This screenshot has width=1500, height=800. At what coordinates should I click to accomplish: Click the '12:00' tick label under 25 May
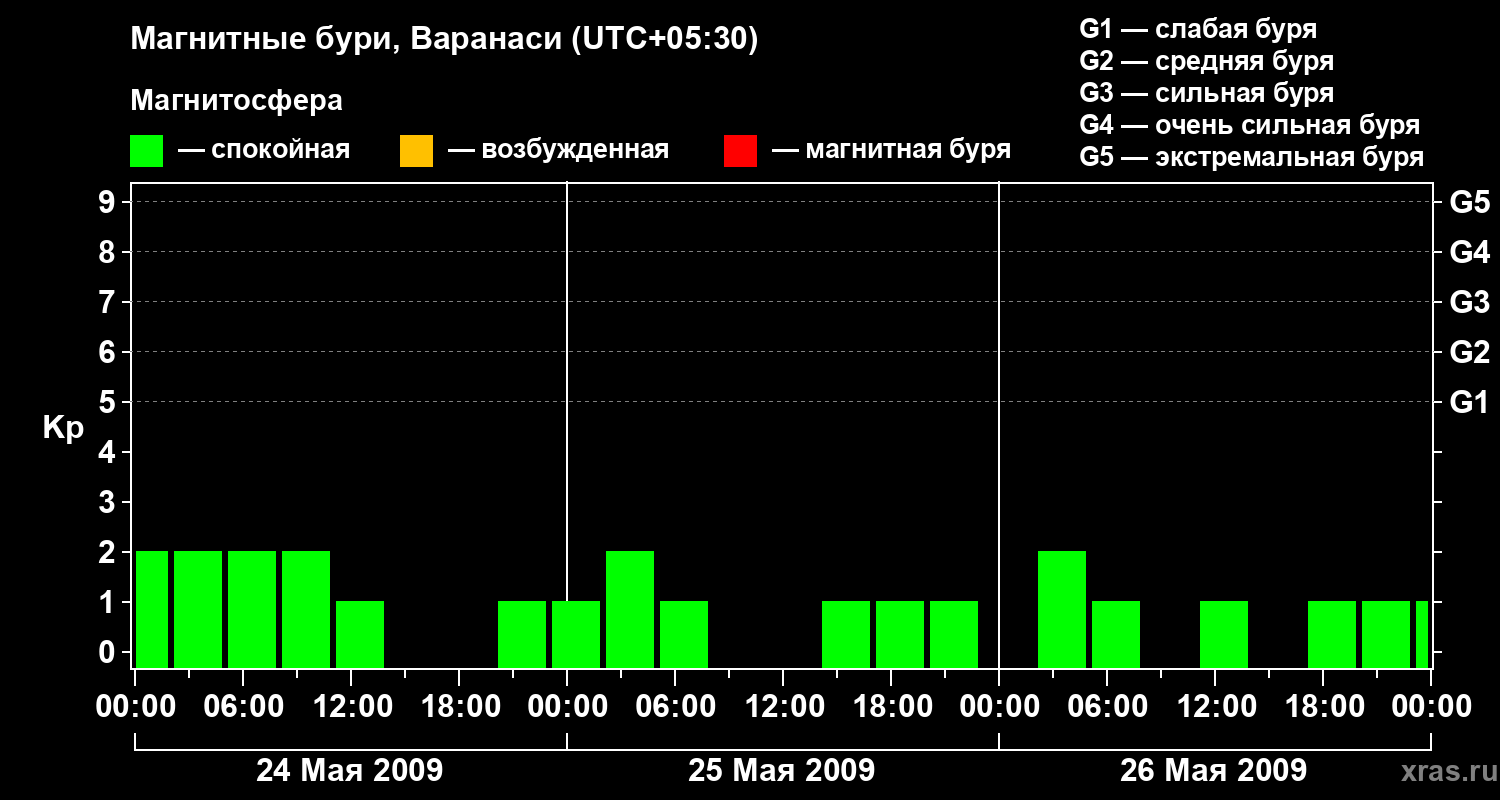pos(782,707)
